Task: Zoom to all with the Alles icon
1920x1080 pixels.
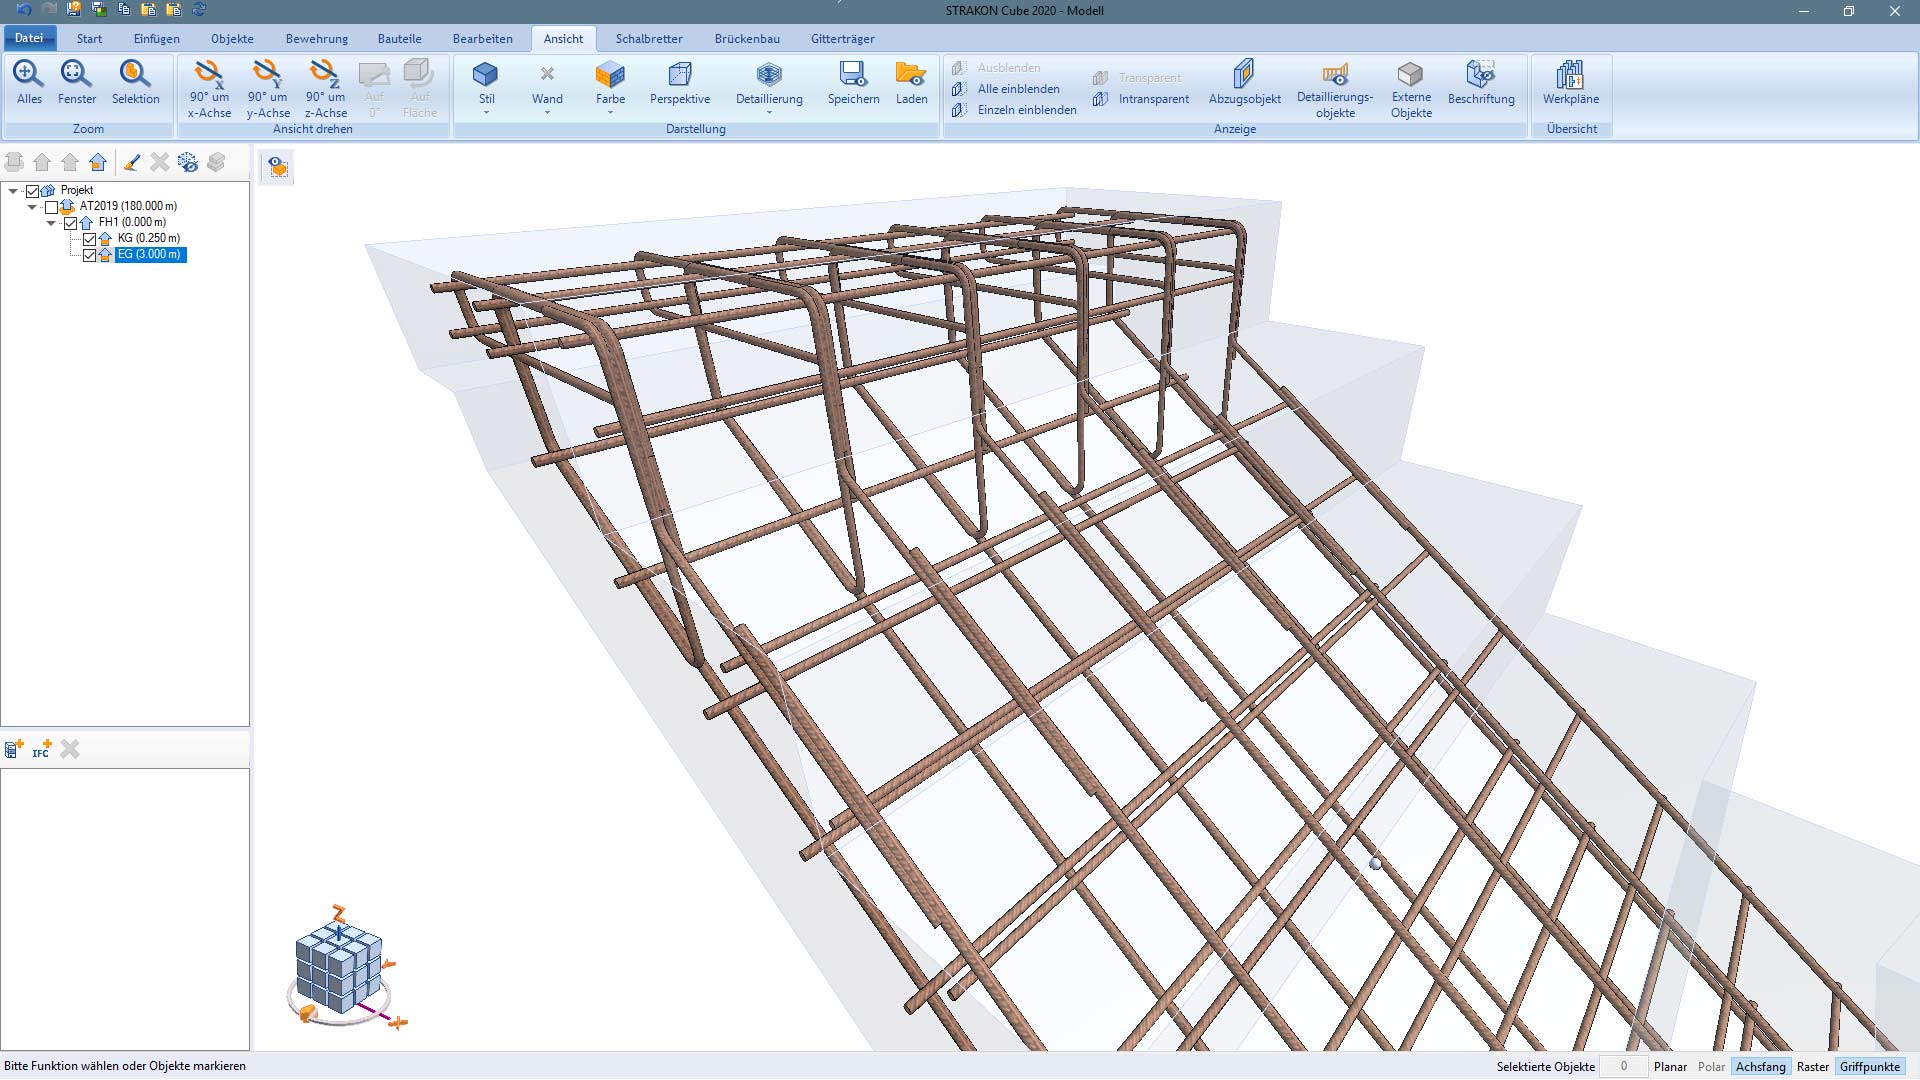Action: click(29, 82)
